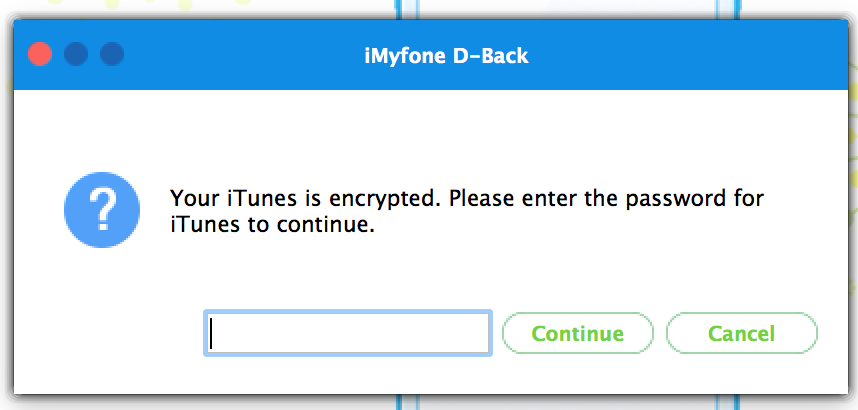Minimize the iMyfone D-Back dialog

pos(76,54)
